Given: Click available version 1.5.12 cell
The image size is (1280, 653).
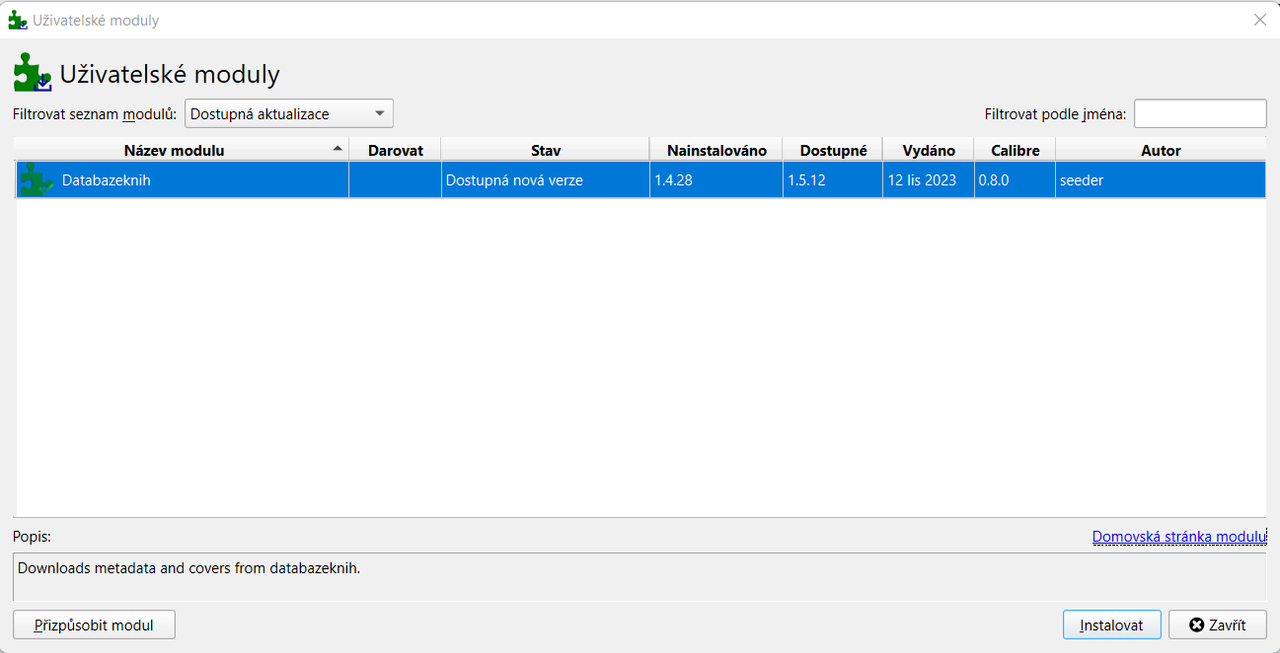Looking at the screenshot, I should pos(833,181).
